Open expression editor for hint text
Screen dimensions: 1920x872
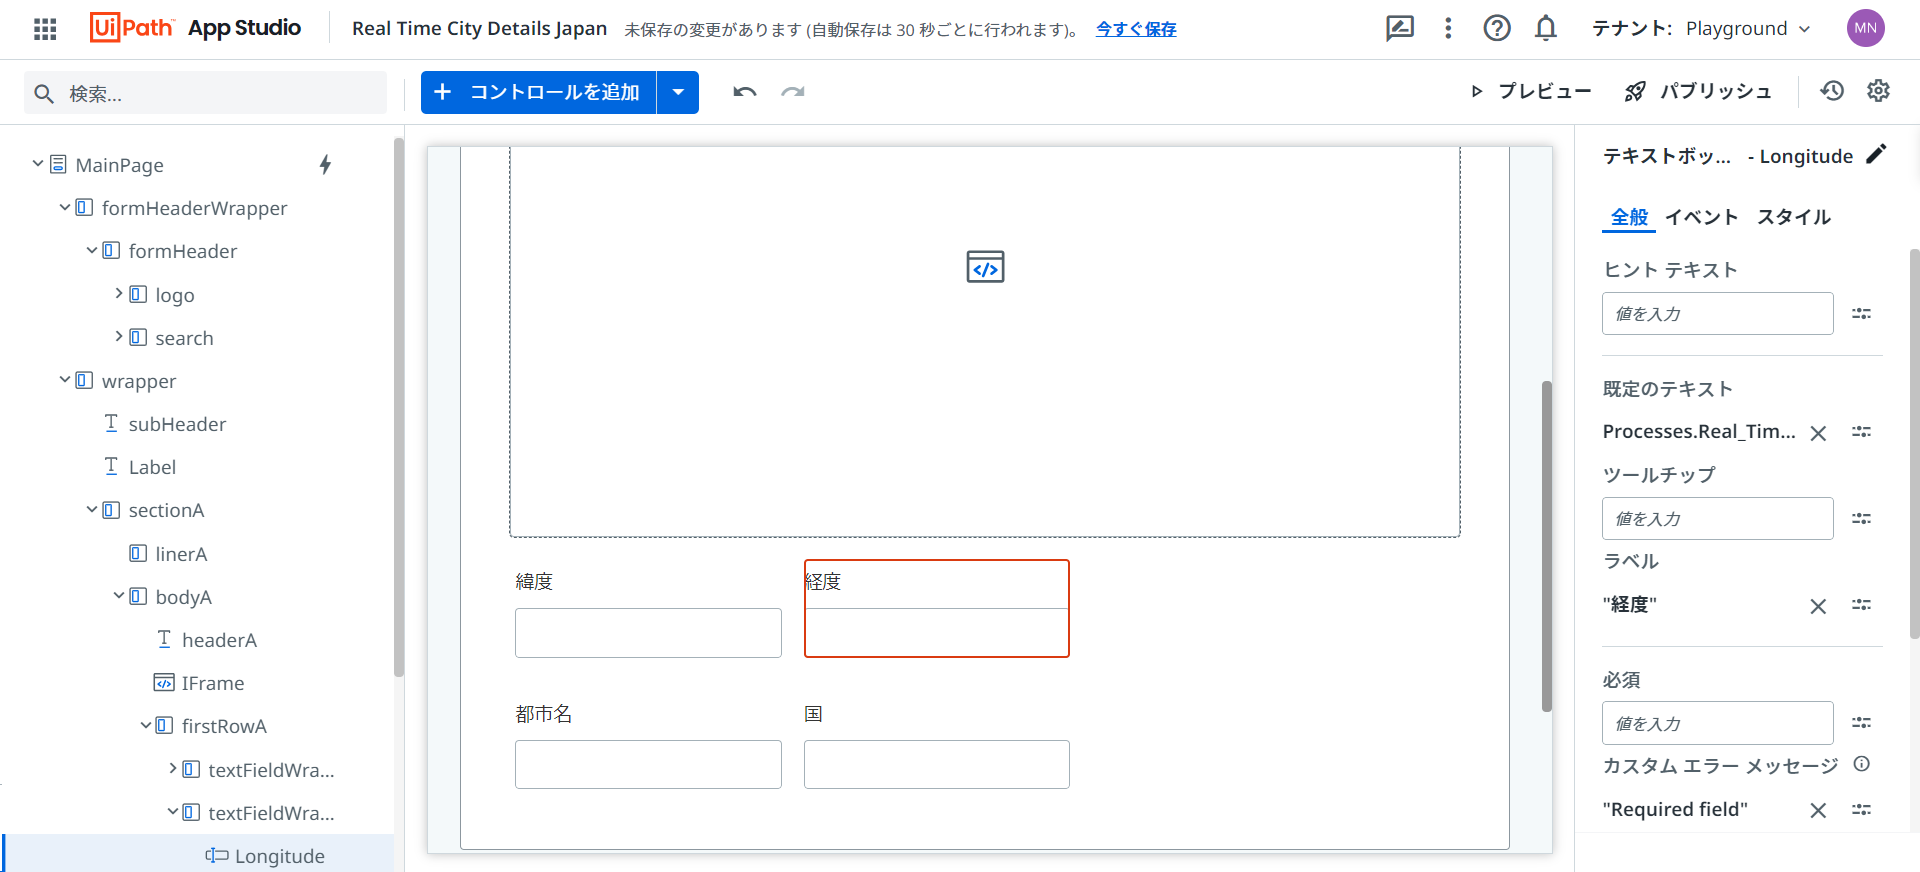[x=1861, y=314]
